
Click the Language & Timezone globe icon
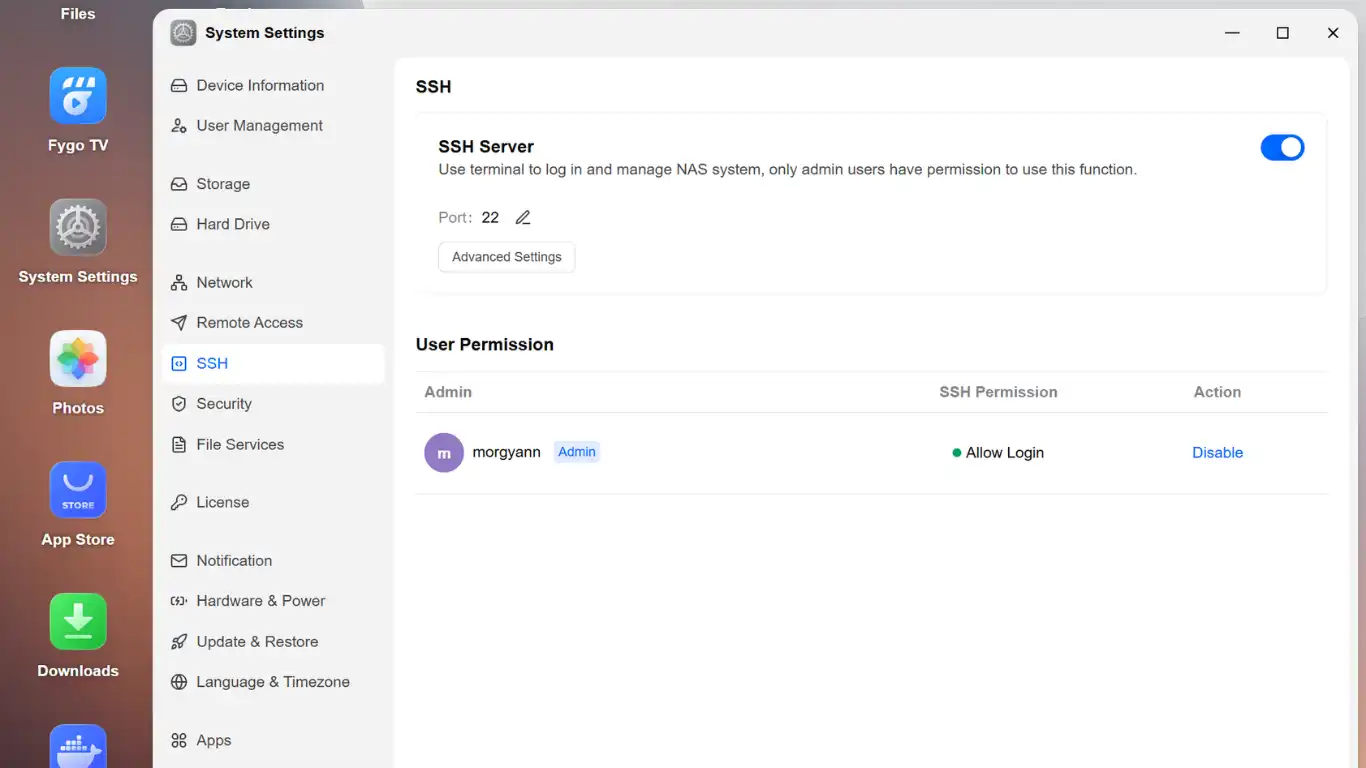[x=179, y=682]
